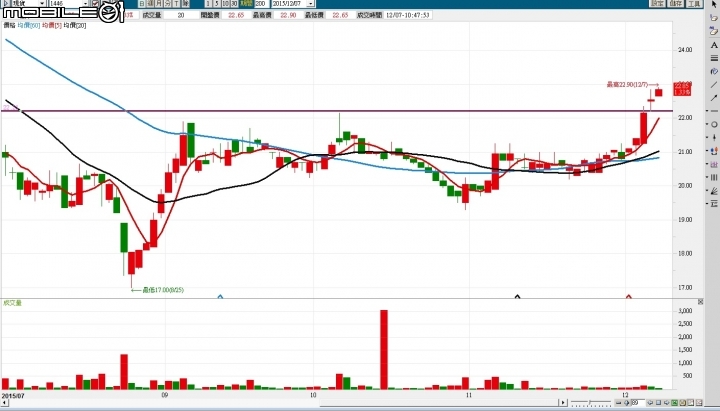Shift chart left with arrow icon
Image resolution: width=720 pixels, height=411 pixels.
pyautogui.click(x=650, y=403)
